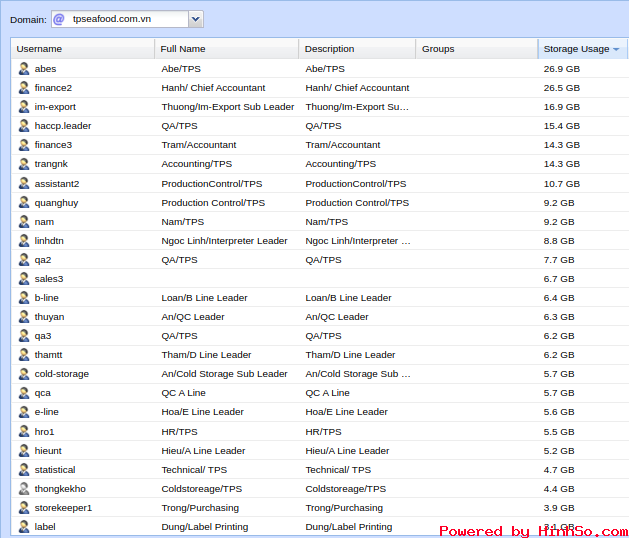
Task: Select username abes
Action: tap(45, 69)
